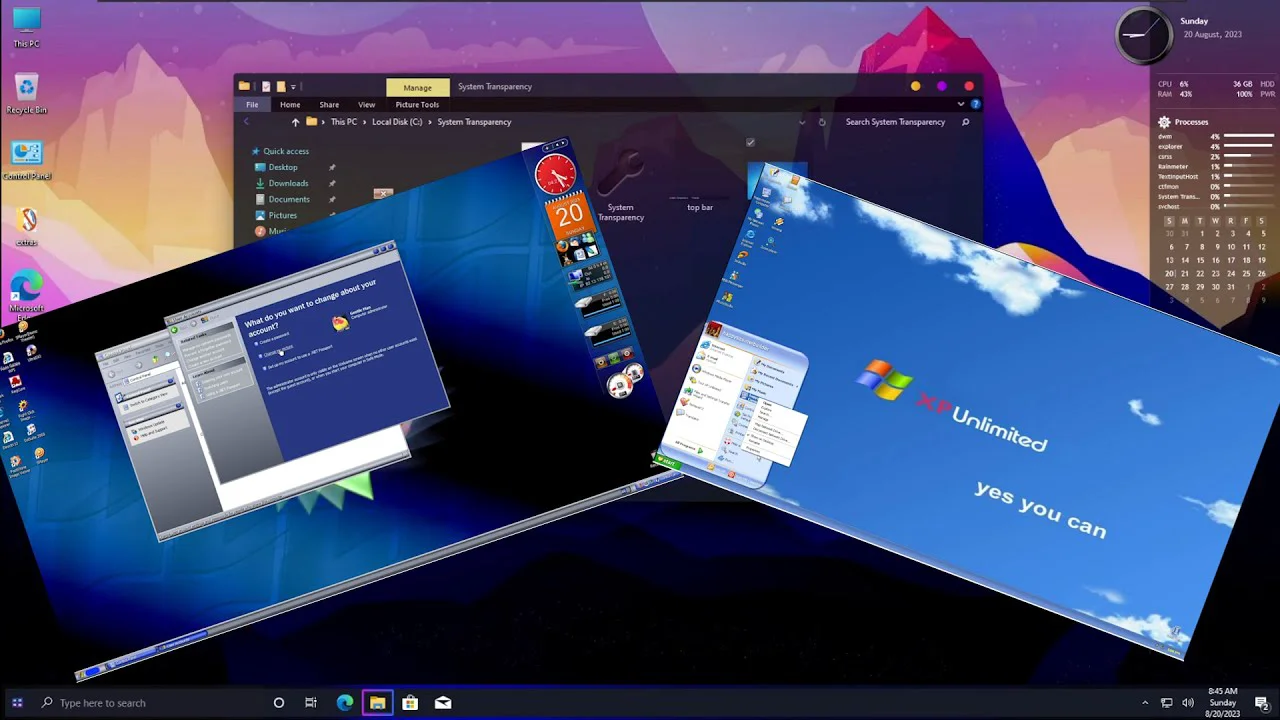Click the Task View taskbar icon
This screenshot has width=1280, height=720.
(311, 703)
